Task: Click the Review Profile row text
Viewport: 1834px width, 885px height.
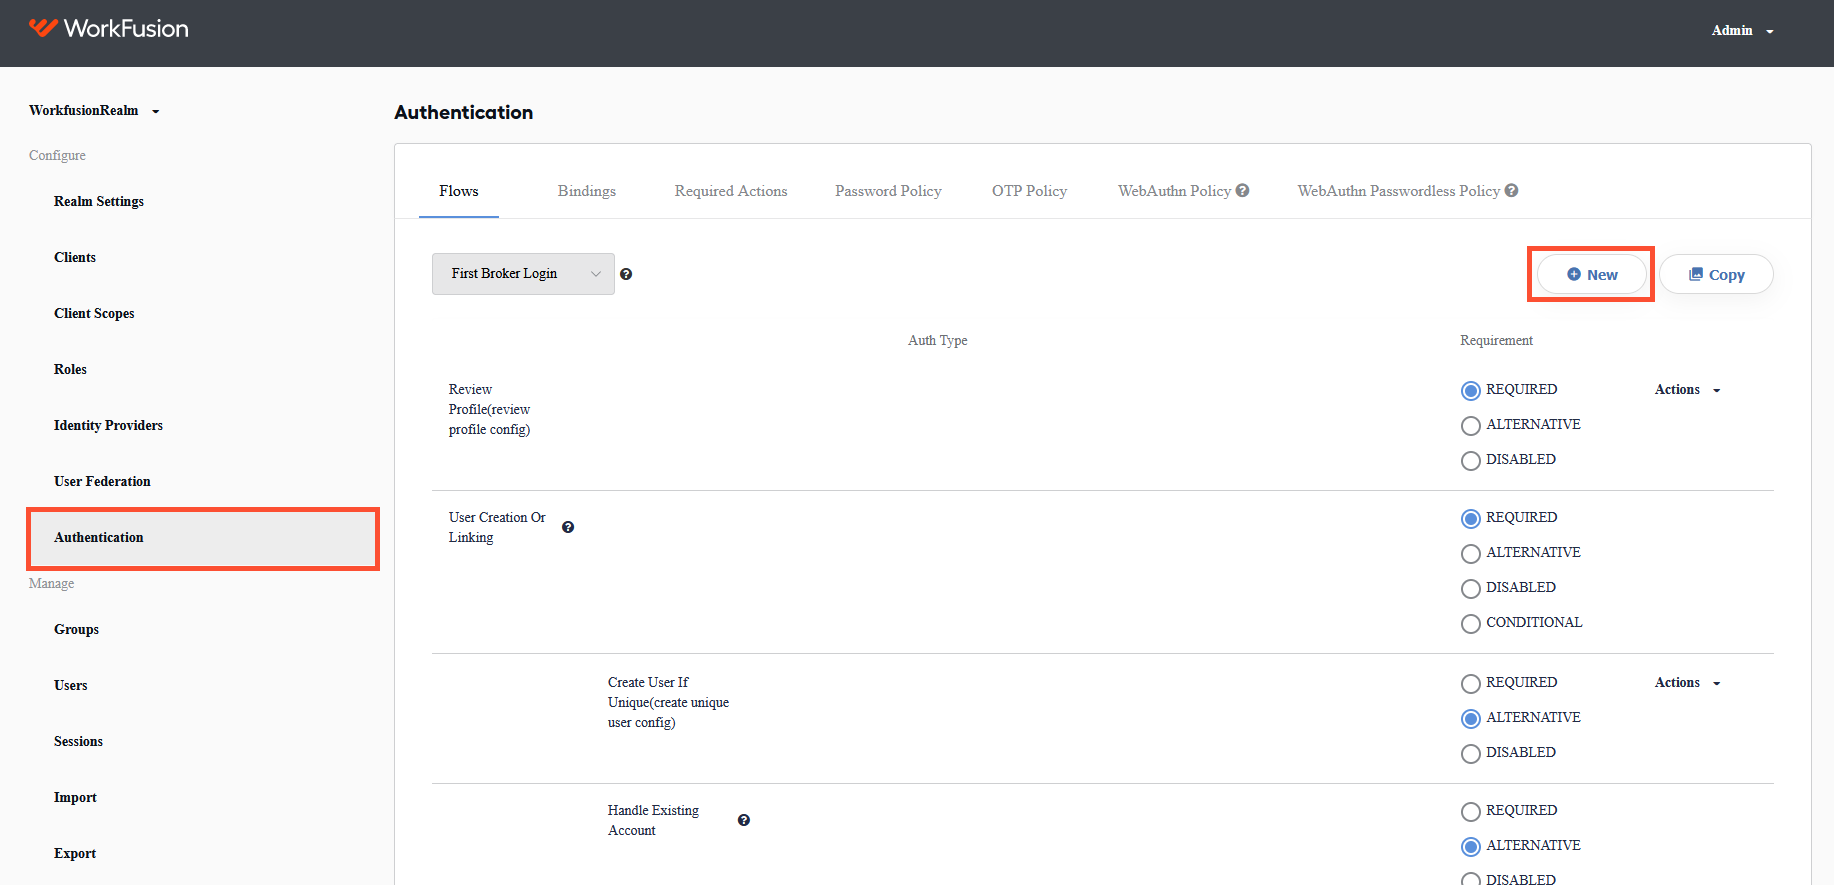Action: 490,409
